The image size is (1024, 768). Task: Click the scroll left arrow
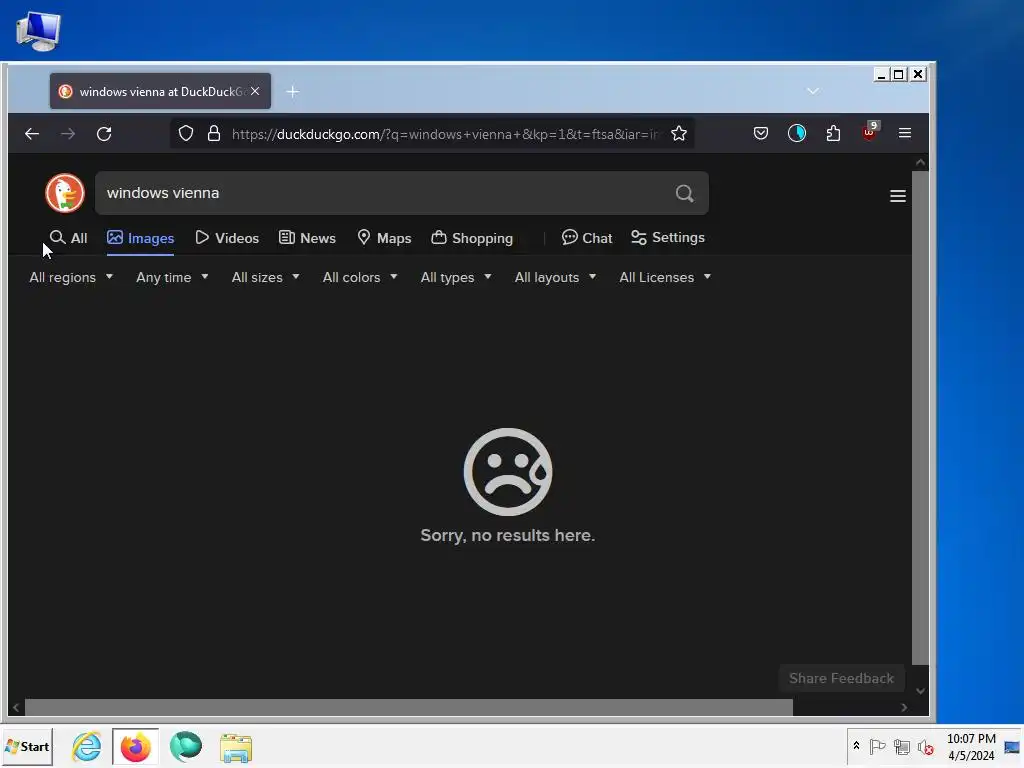(16, 707)
